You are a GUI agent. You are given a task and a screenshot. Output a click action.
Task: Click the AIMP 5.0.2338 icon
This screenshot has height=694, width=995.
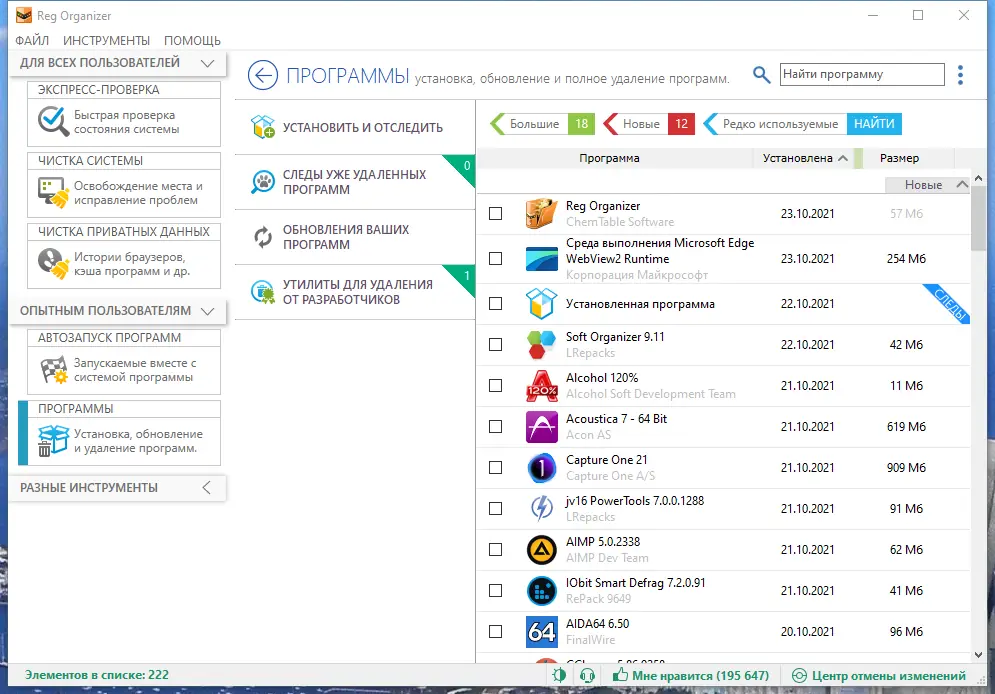(x=541, y=549)
